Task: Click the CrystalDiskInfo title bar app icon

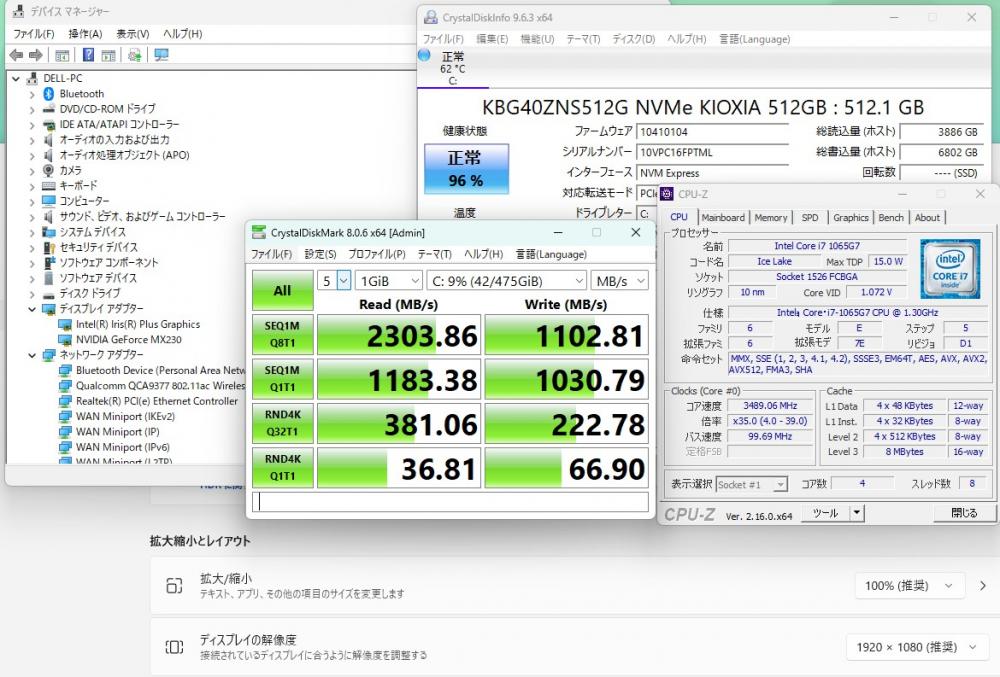Action: [431, 17]
